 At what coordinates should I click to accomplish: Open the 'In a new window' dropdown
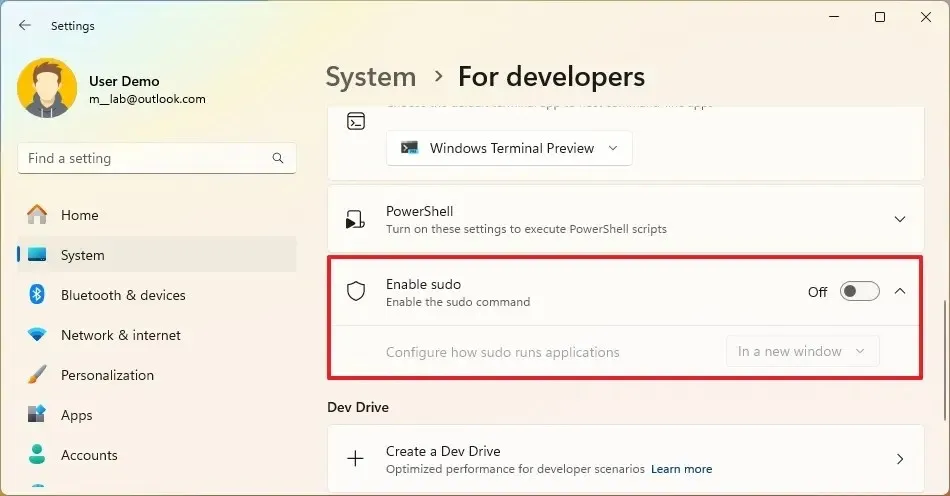tap(802, 352)
